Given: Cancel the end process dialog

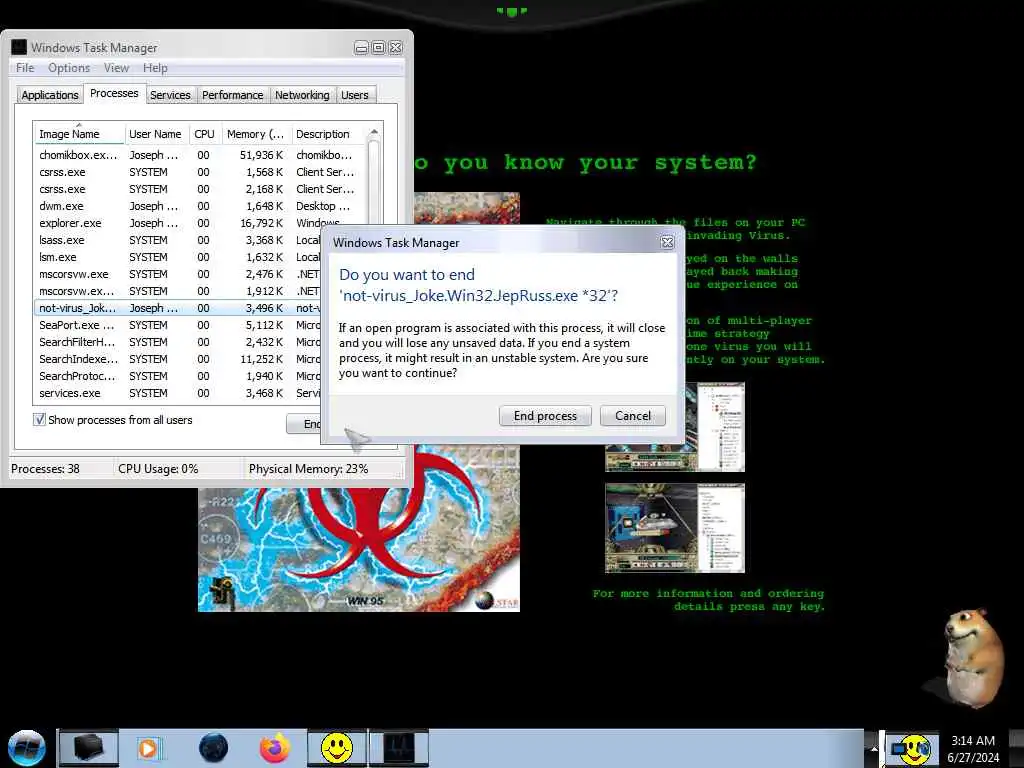Looking at the screenshot, I should coord(632,416).
